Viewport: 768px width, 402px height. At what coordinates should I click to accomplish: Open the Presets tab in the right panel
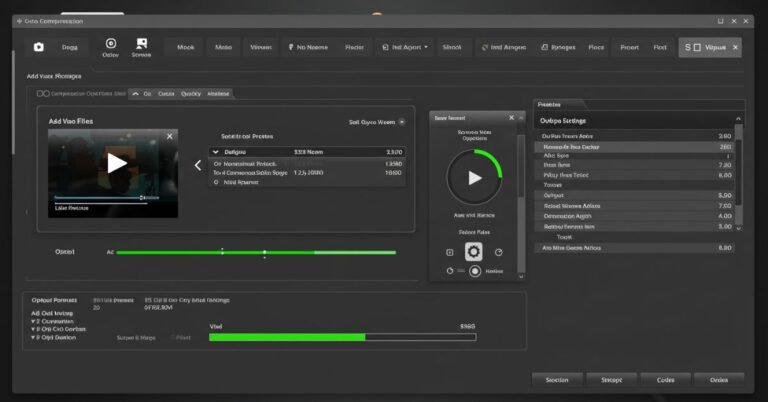point(549,104)
